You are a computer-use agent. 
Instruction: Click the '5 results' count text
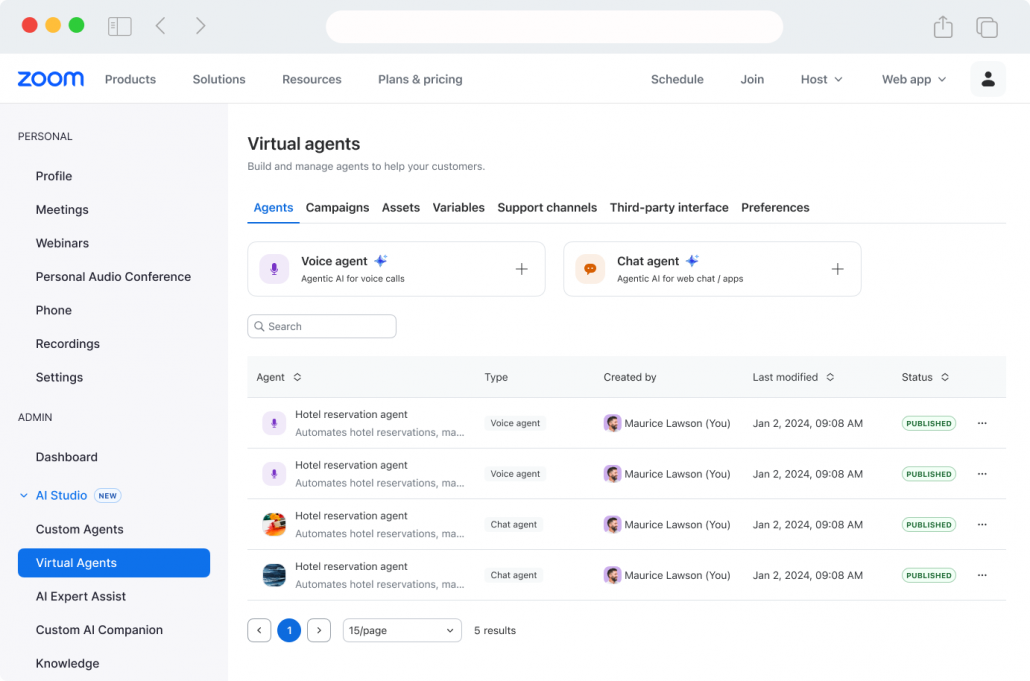click(x=495, y=630)
